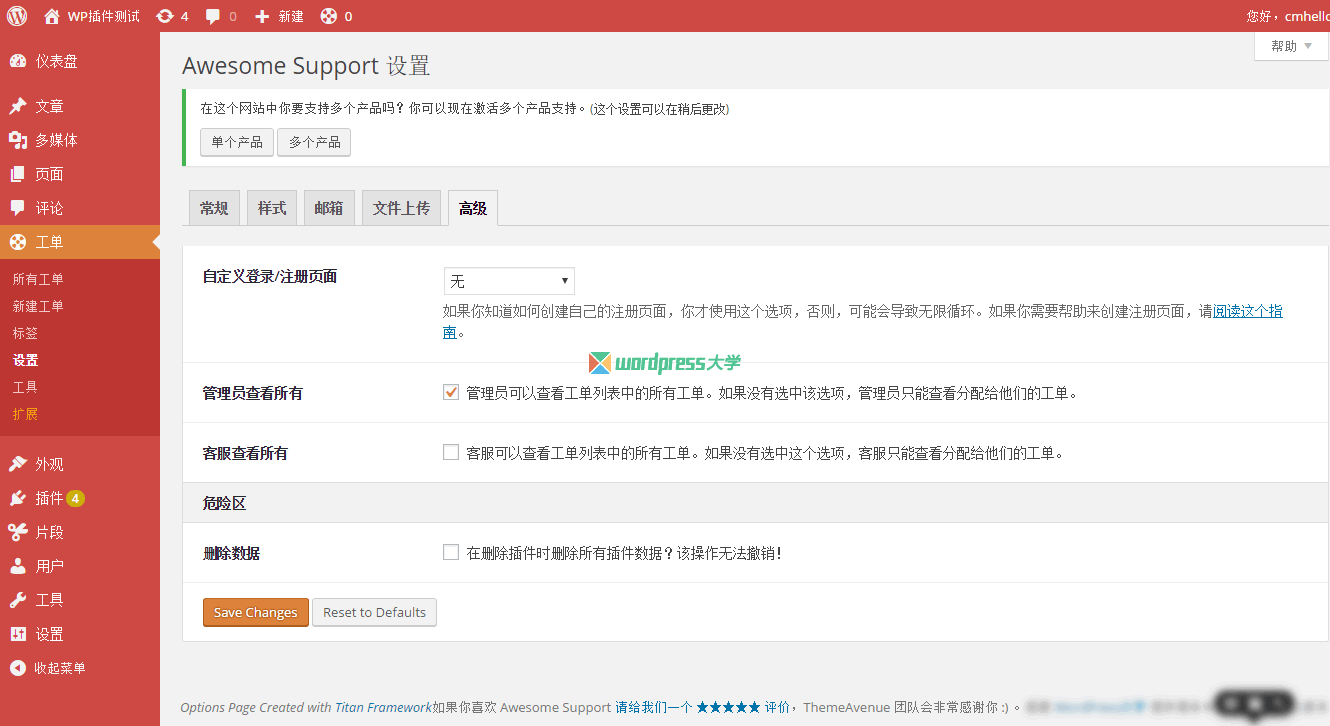Image resolution: width=1330 pixels, height=726 pixels.
Task: Click the 页面 pages icon
Action: pyautogui.click(x=18, y=174)
